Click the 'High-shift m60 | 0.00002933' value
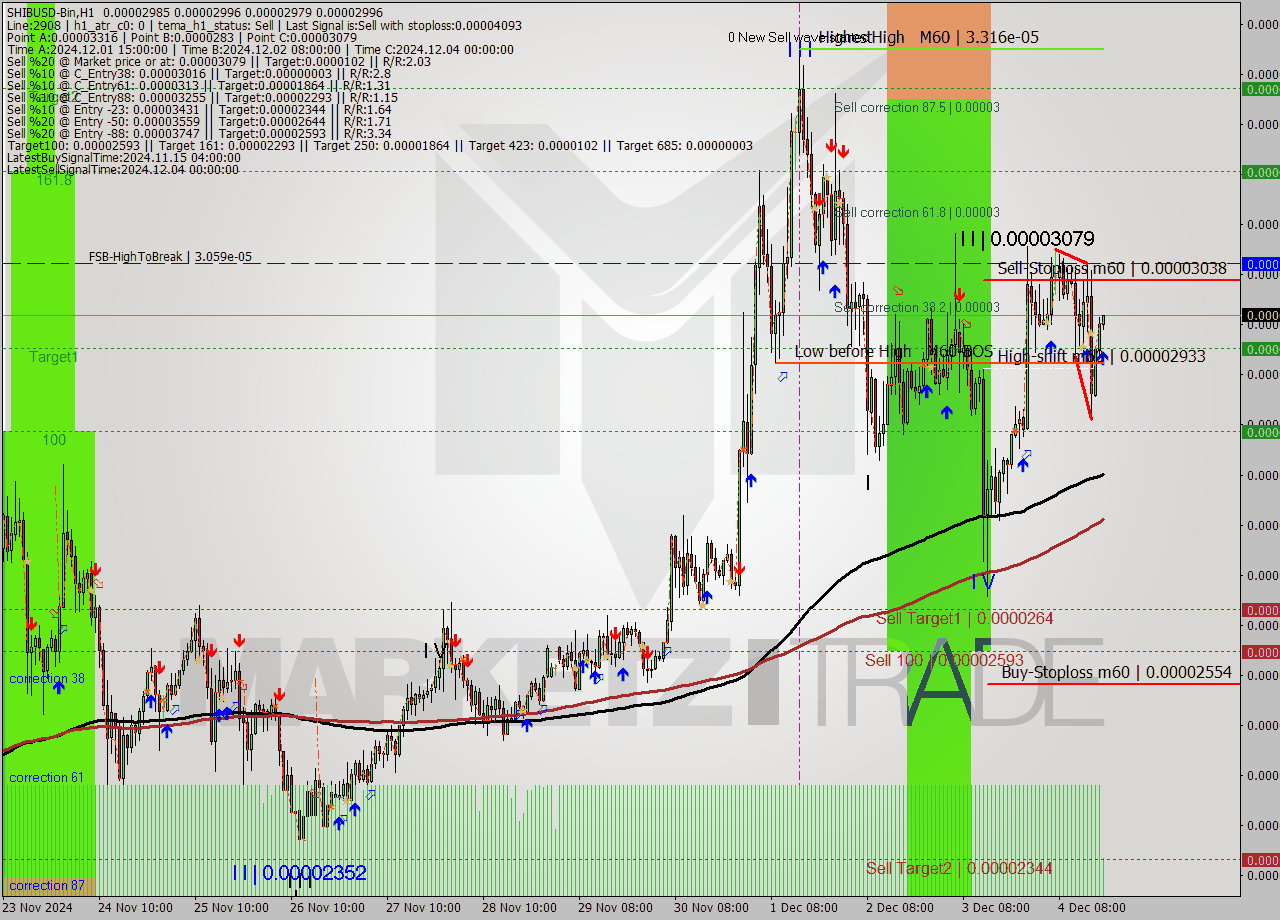The width and height of the screenshot is (1280, 920). point(1101,356)
